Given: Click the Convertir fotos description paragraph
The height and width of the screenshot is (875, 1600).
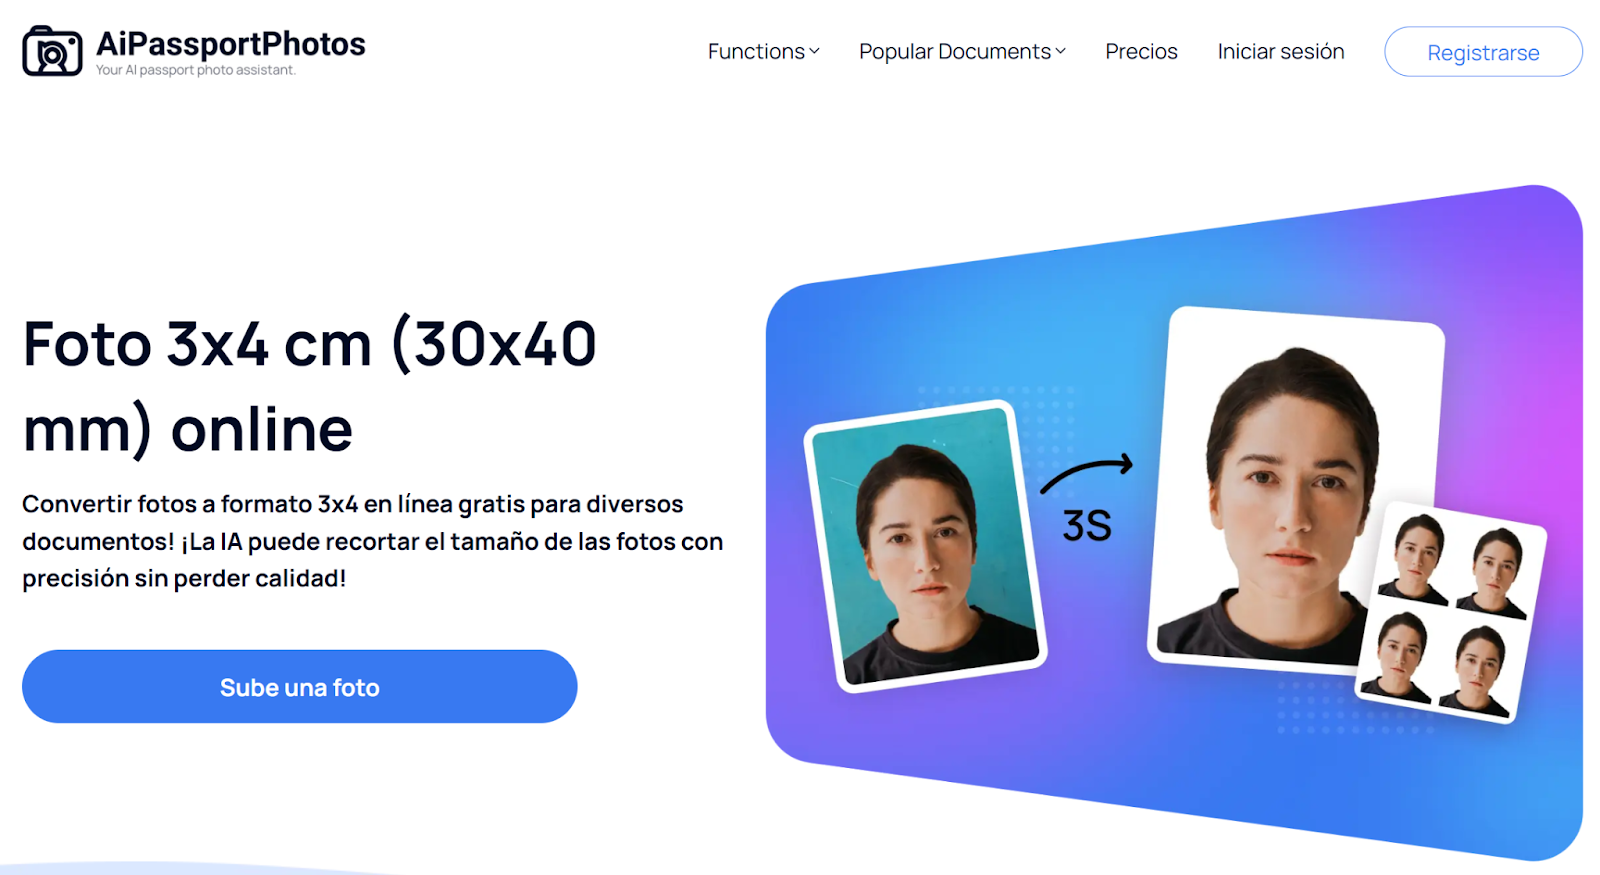Looking at the screenshot, I should click(x=372, y=541).
